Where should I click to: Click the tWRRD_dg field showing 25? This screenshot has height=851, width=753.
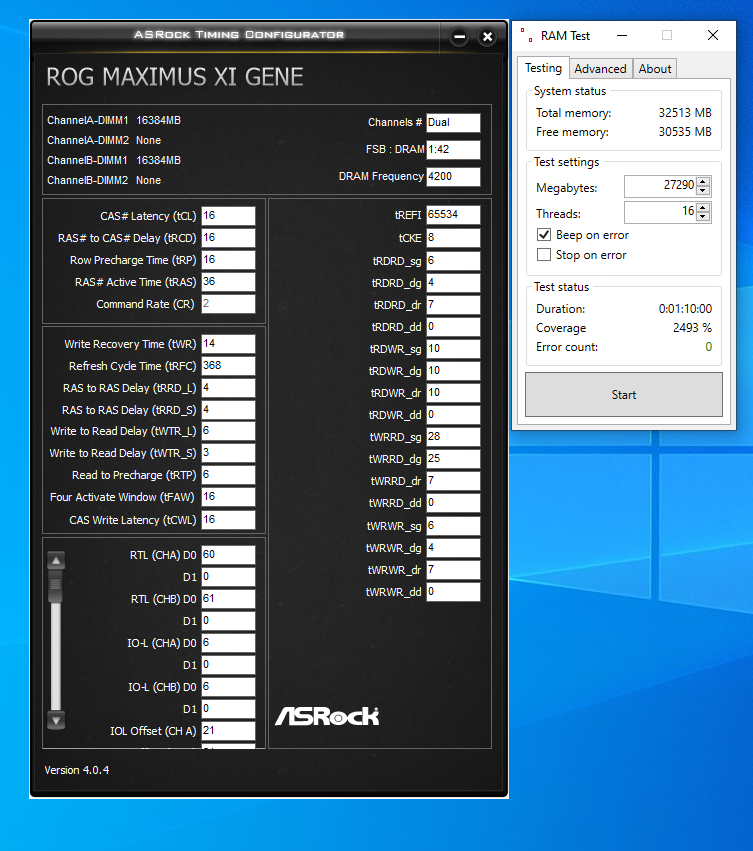tap(453, 459)
